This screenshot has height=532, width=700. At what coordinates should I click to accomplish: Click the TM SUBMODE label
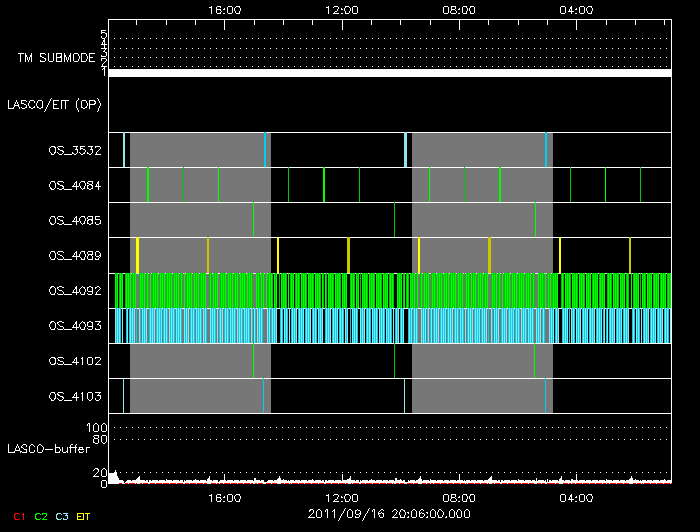click(54, 58)
